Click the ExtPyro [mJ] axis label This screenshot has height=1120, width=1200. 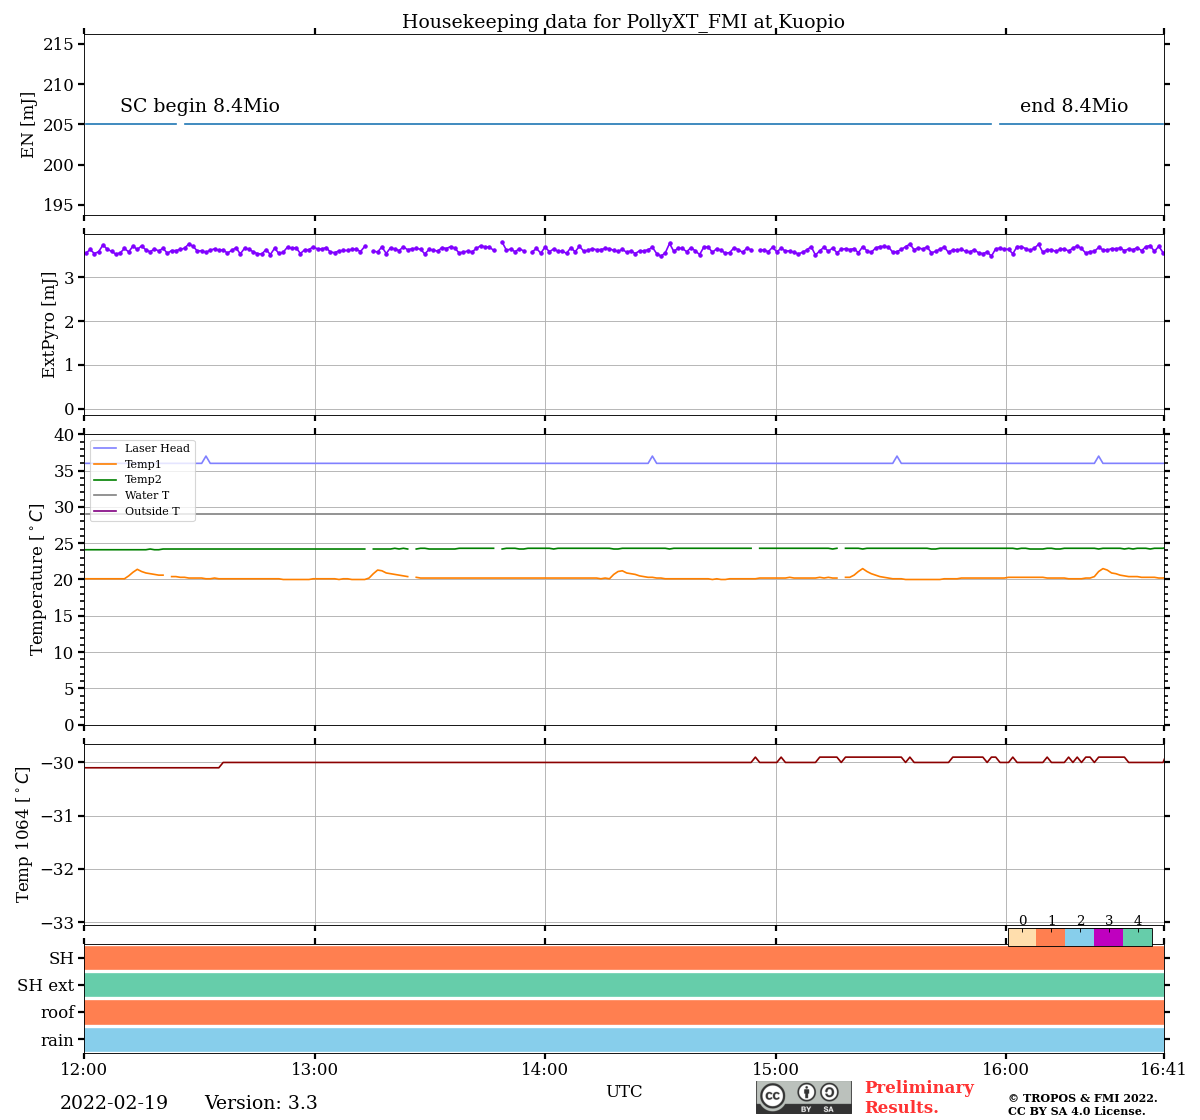(x=49, y=325)
